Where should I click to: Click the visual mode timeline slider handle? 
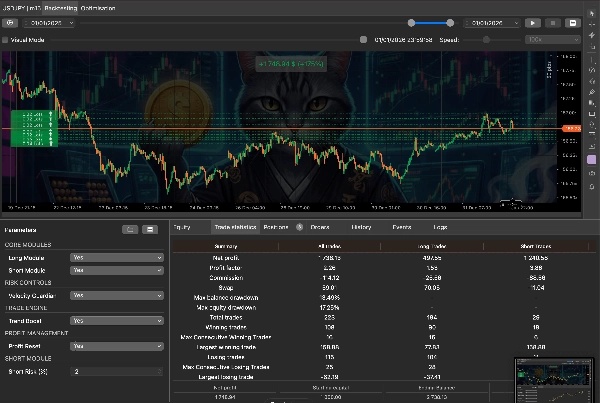point(363,39)
